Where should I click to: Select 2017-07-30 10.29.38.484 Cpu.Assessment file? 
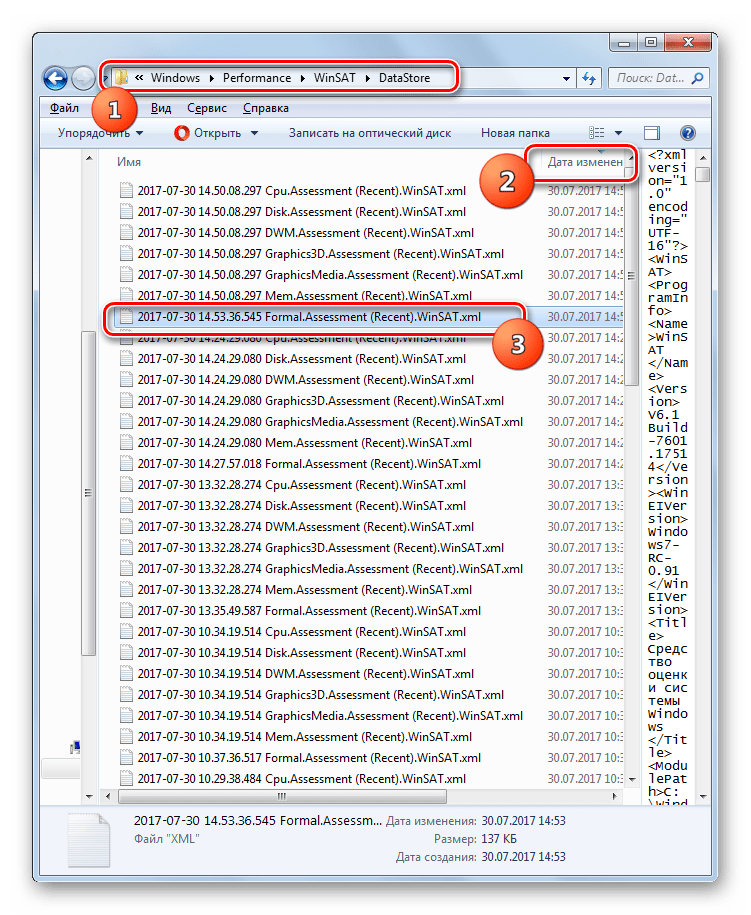302,779
